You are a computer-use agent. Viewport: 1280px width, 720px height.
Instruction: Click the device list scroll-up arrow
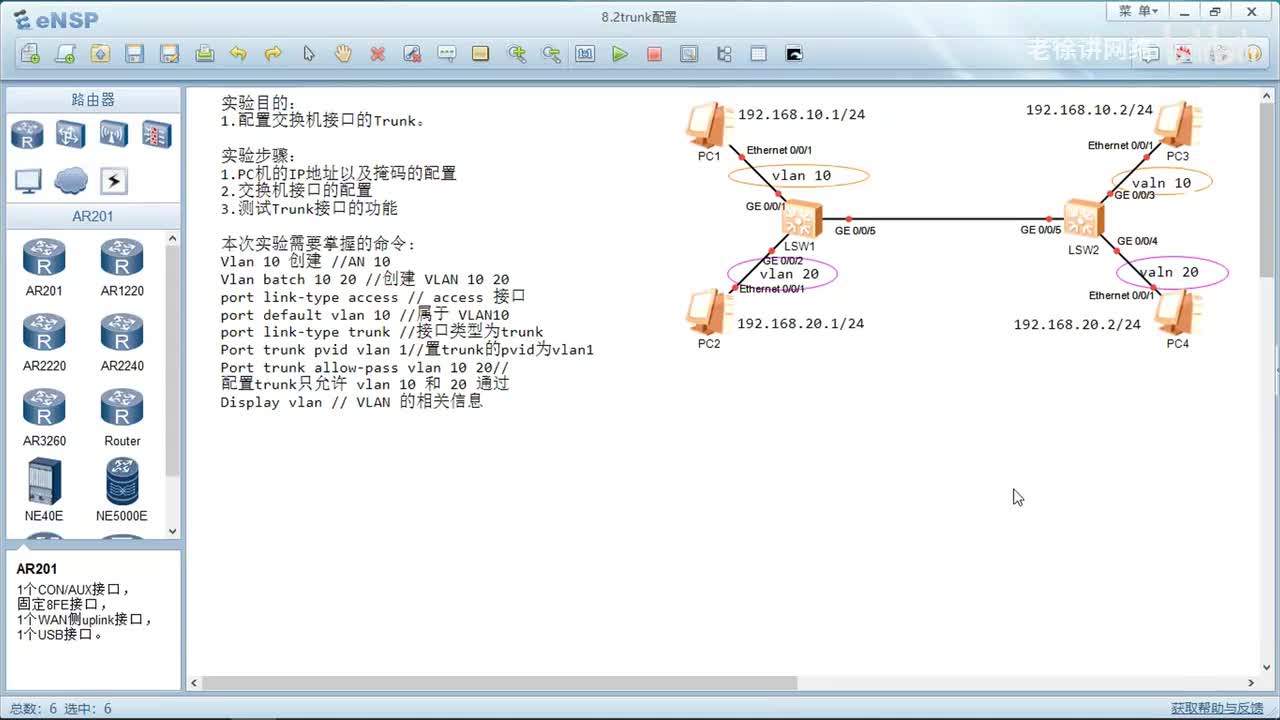click(173, 239)
